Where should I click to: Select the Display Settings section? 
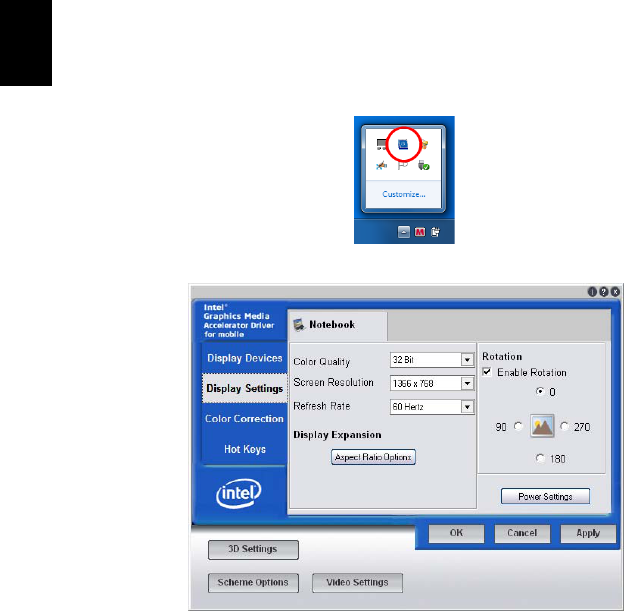coord(244,388)
